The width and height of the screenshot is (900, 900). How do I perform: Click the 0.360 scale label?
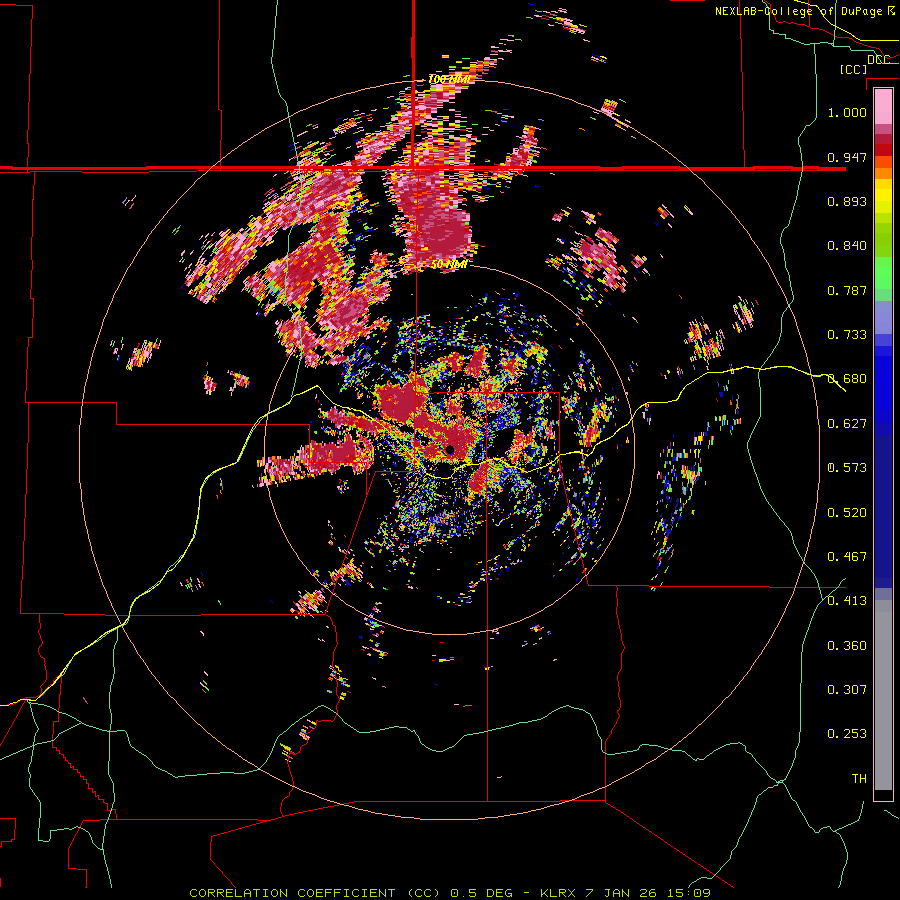coord(847,646)
